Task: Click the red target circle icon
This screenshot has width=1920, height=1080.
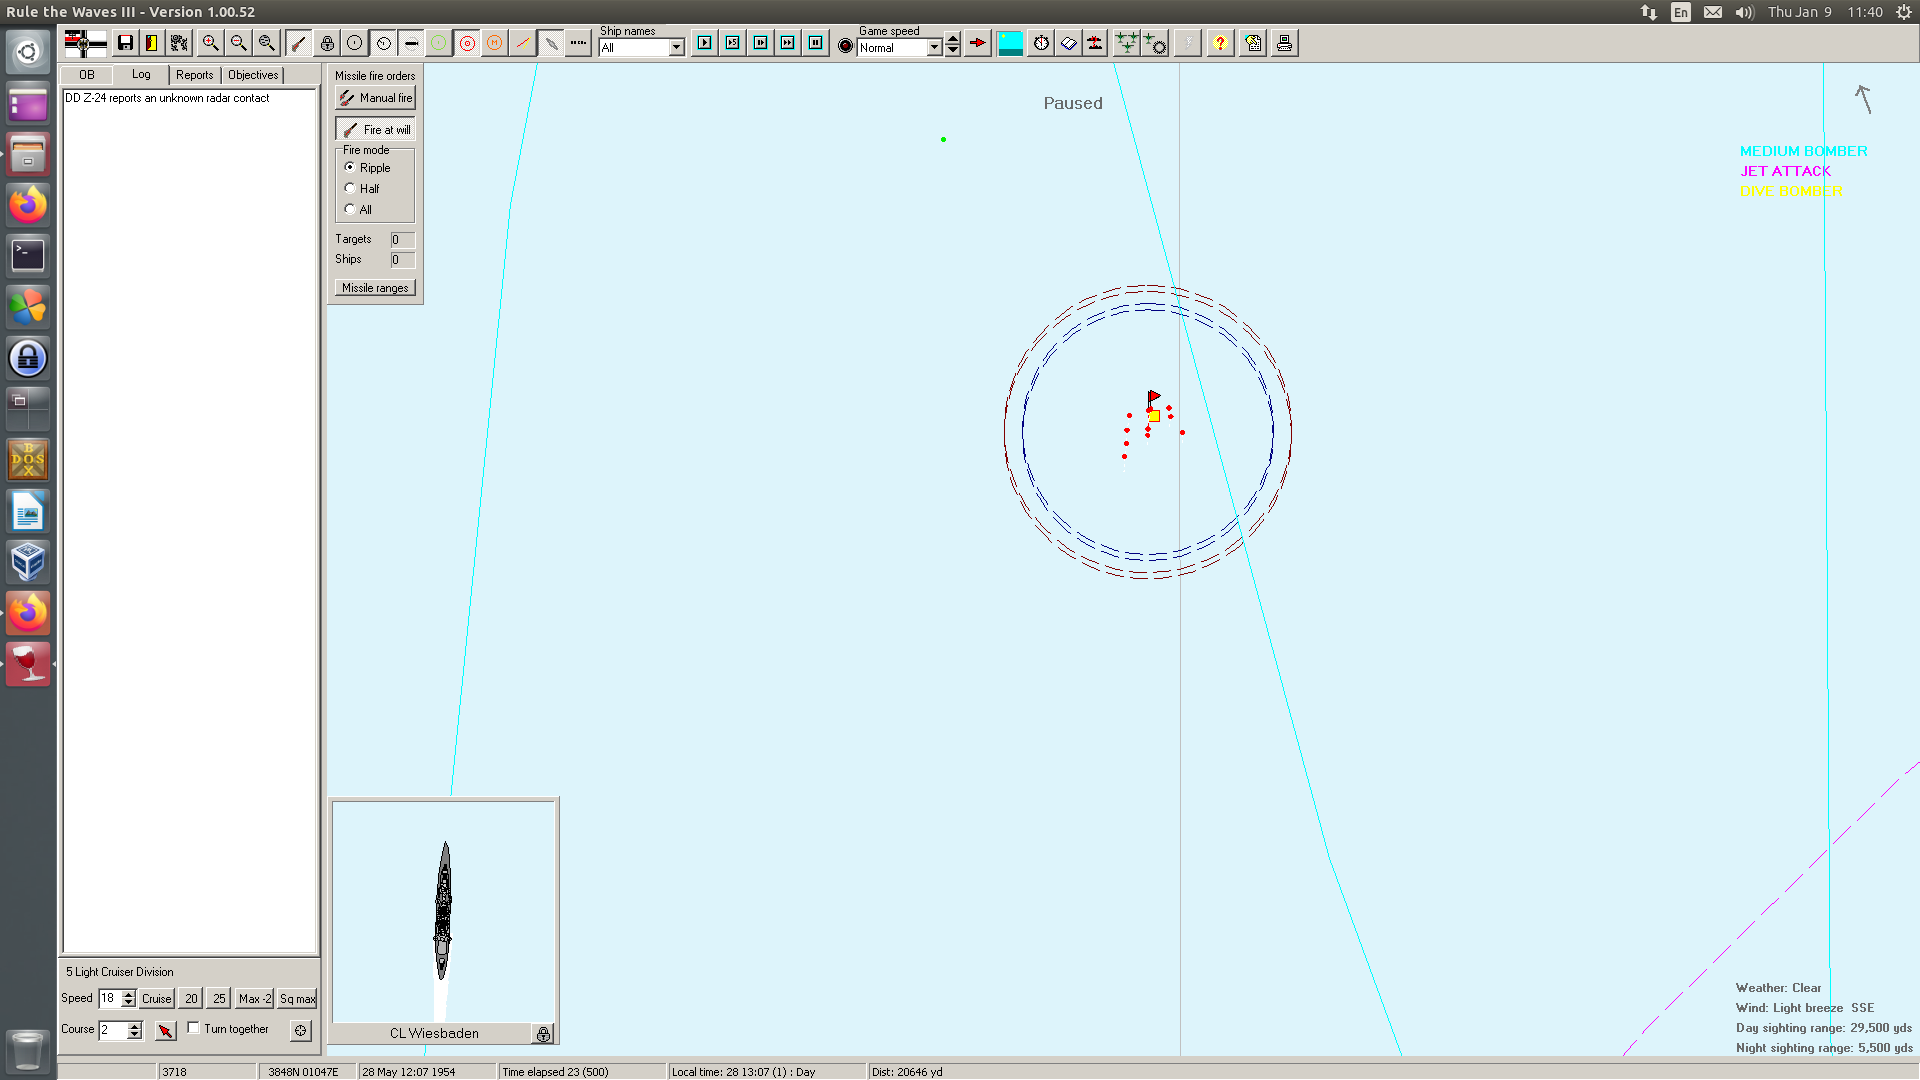Action: pyautogui.click(x=467, y=43)
